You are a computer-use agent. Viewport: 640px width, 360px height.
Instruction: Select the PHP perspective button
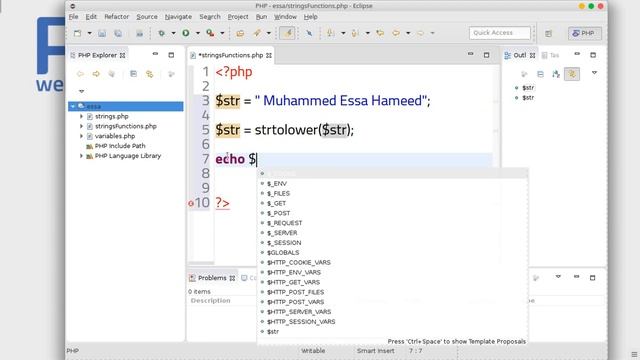click(x=584, y=33)
